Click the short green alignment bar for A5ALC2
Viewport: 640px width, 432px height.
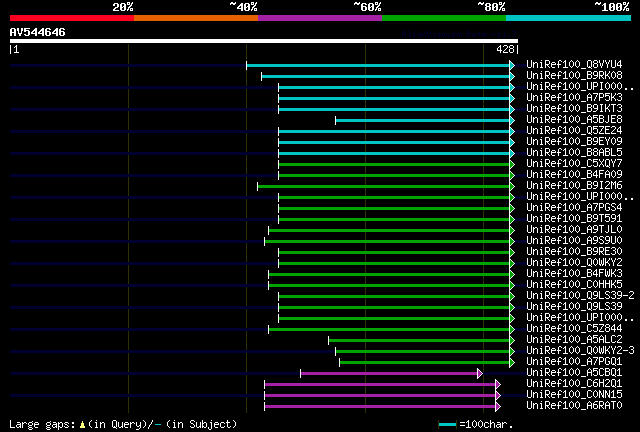coord(419,341)
